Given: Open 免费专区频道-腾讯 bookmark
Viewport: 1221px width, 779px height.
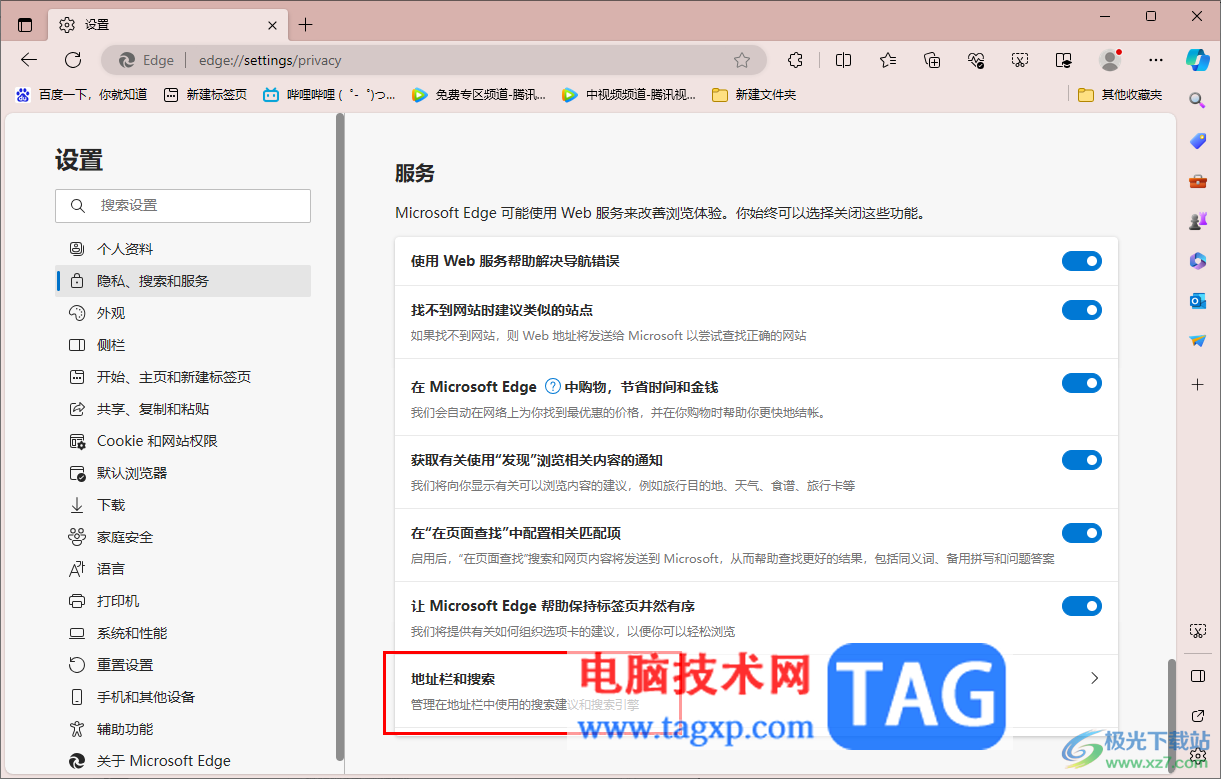Looking at the screenshot, I should tap(479, 95).
